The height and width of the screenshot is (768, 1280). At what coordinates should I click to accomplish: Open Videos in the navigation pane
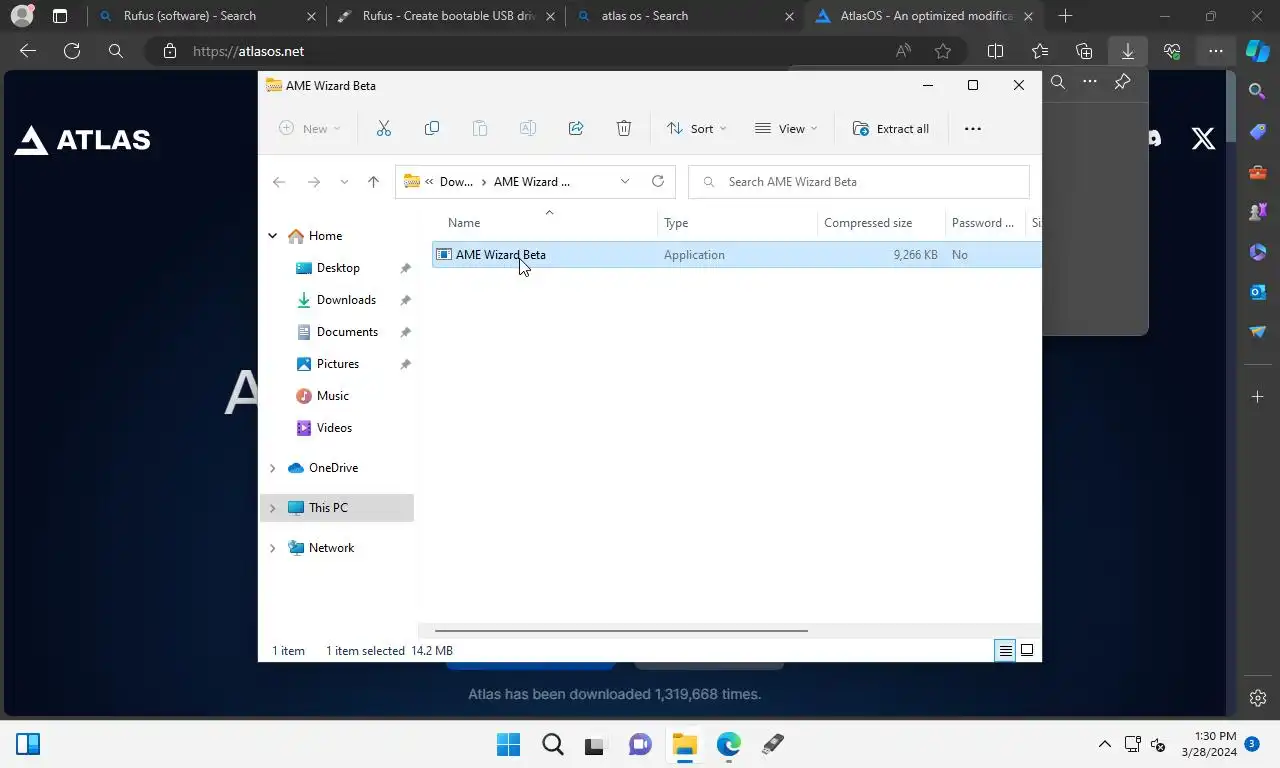tap(334, 428)
